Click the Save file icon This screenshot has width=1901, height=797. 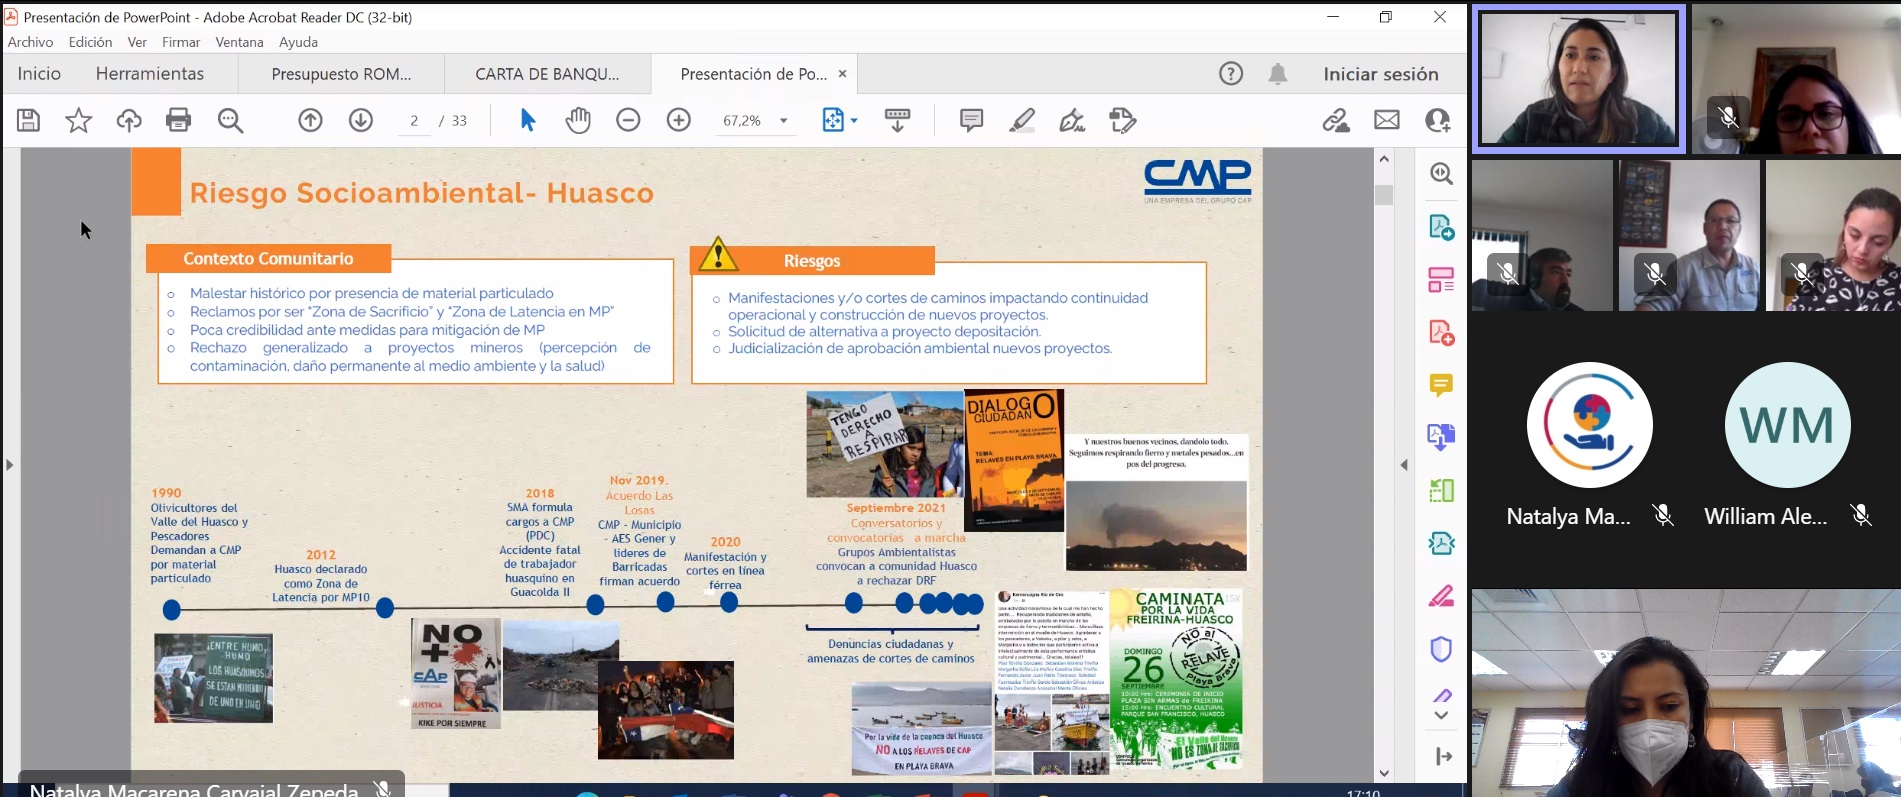(x=29, y=121)
